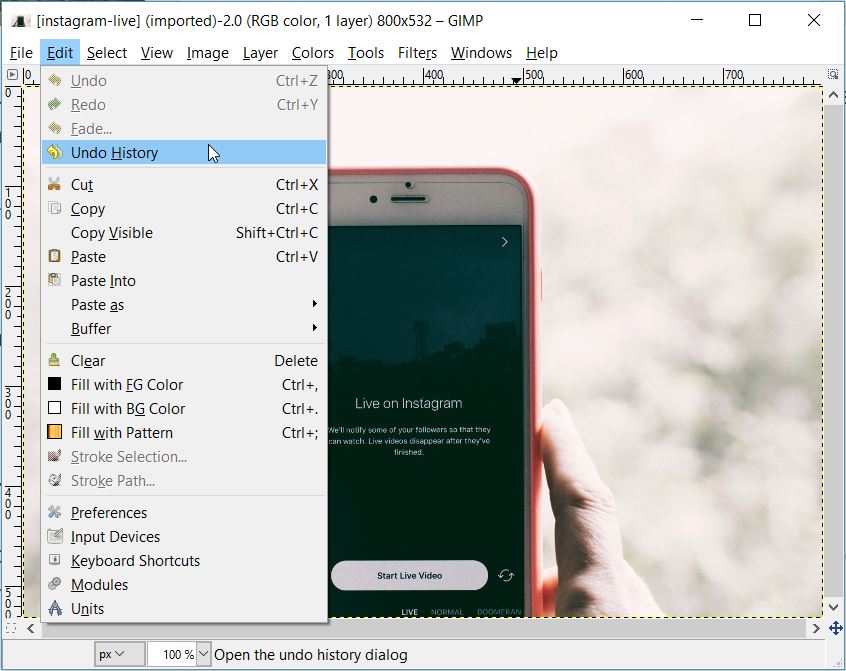Image resolution: width=846 pixels, height=671 pixels.
Task: Click the minimize window button
Action: [697, 20]
